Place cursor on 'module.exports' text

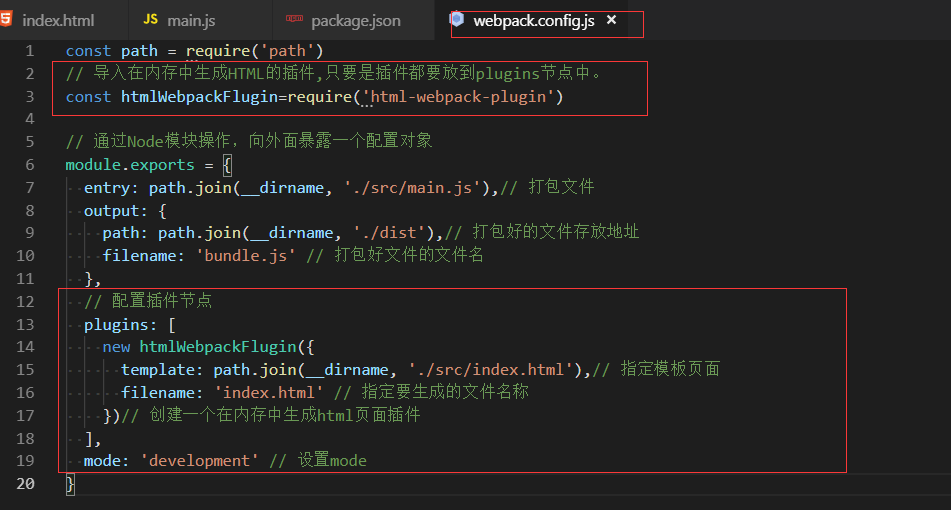pos(130,165)
